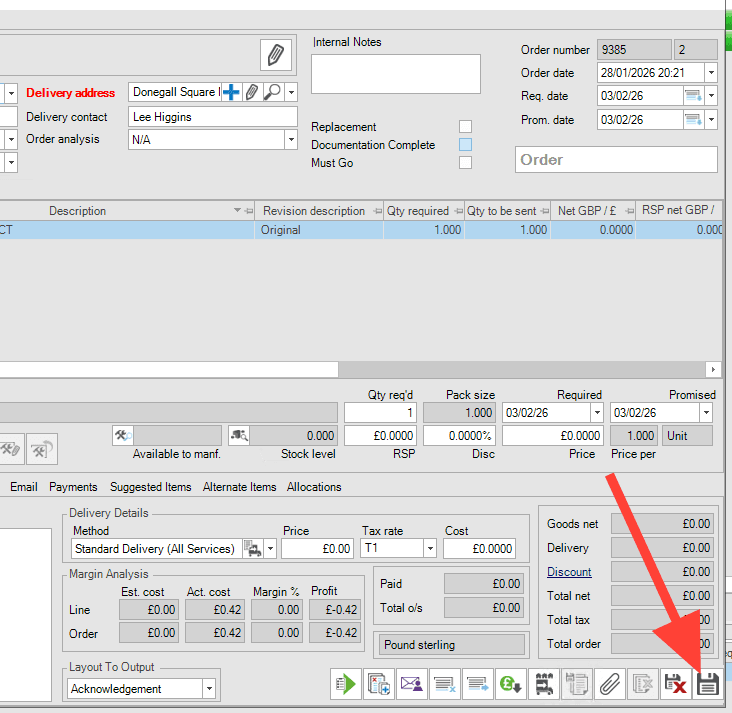Click the Stock level search icon
The width and height of the screenshot is (732, 713).
[x=239, y=435]
